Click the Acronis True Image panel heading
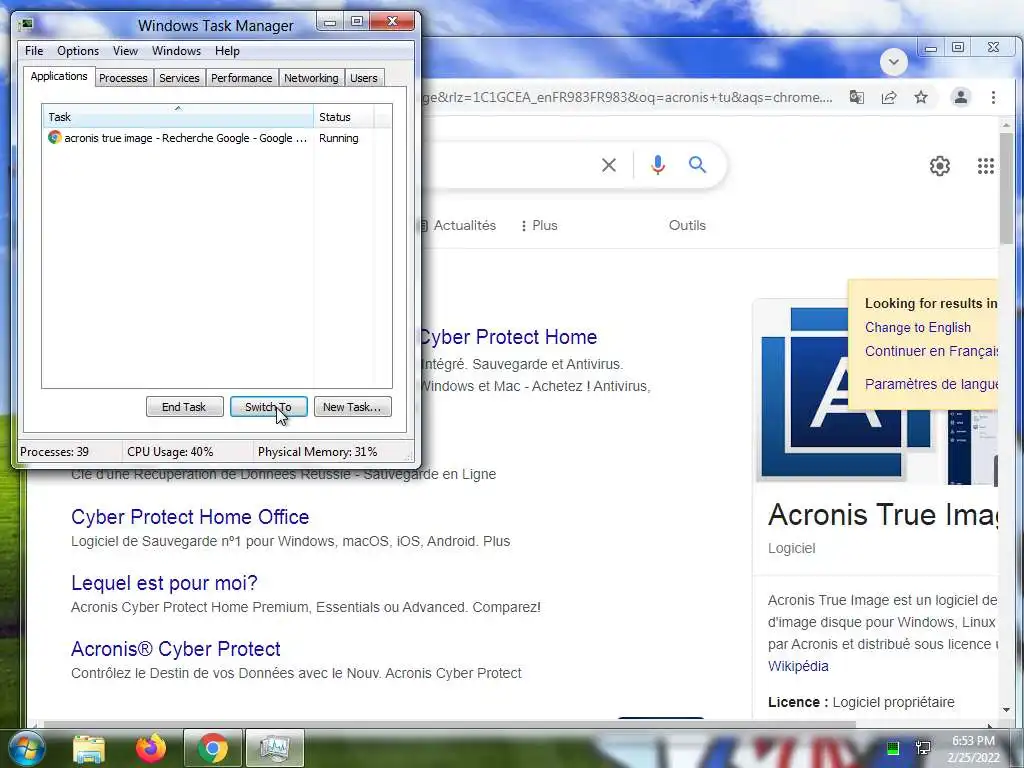 [883, 515]
